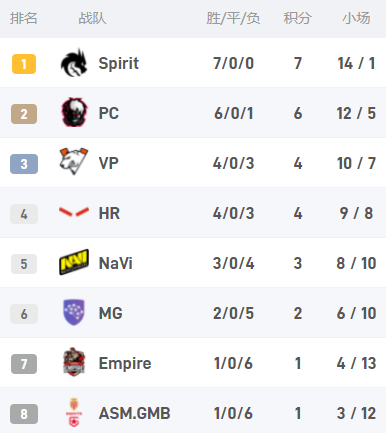Select the gold rank 1 badge
This screenshot has height=433, width=386.
24,64
